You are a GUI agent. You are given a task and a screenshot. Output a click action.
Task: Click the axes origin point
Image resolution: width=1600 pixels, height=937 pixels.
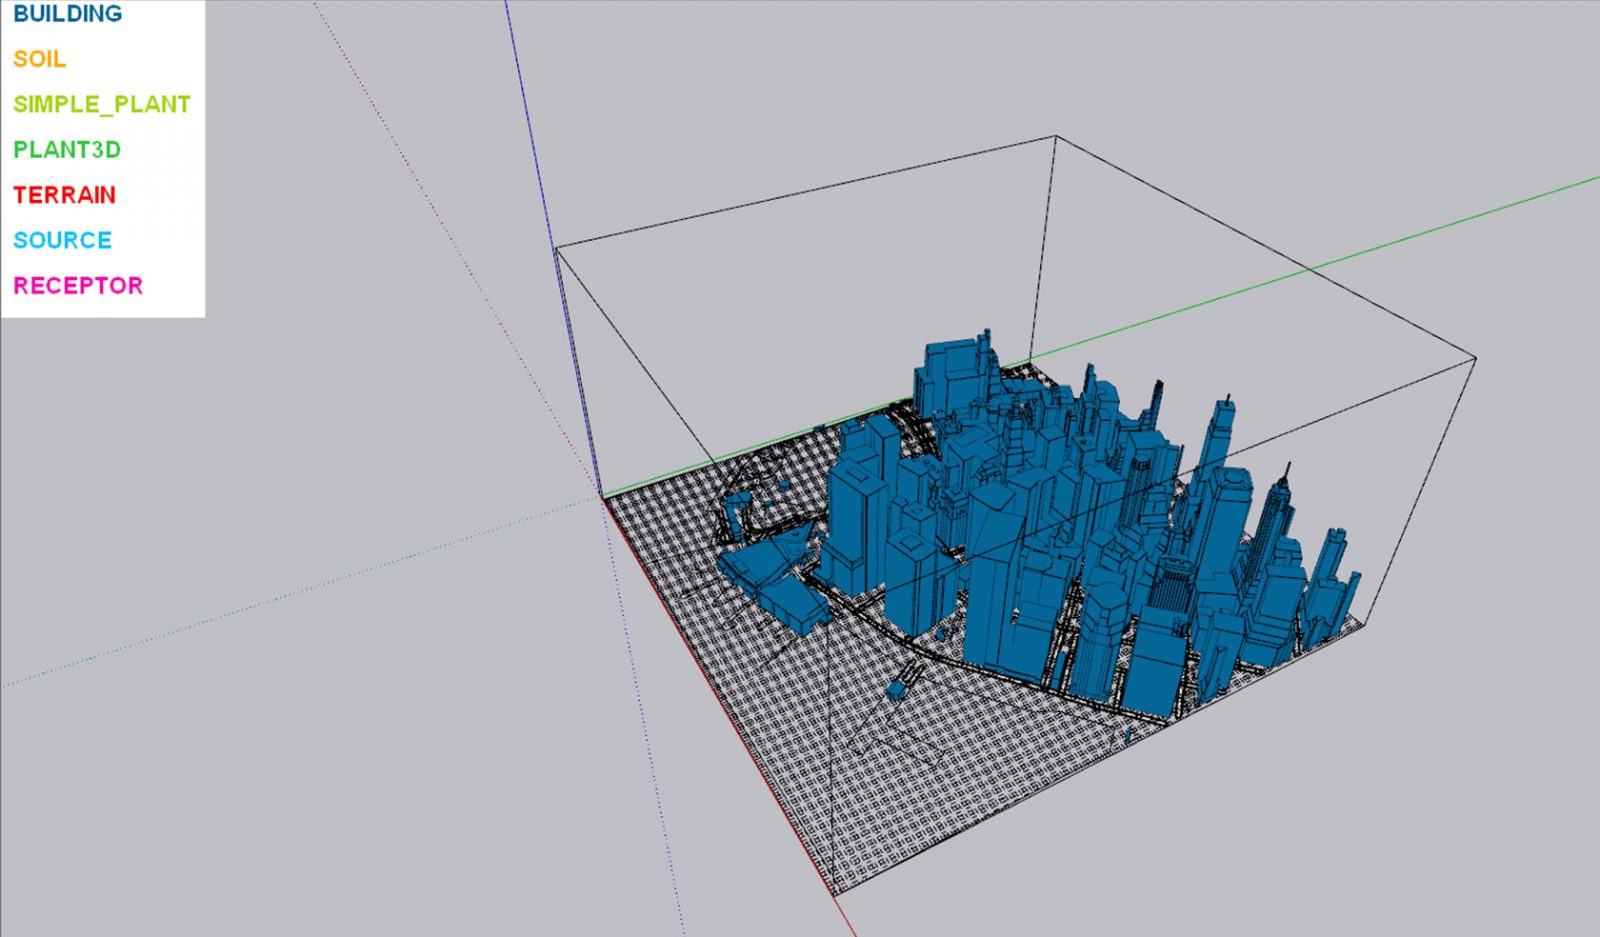(600, 492)
